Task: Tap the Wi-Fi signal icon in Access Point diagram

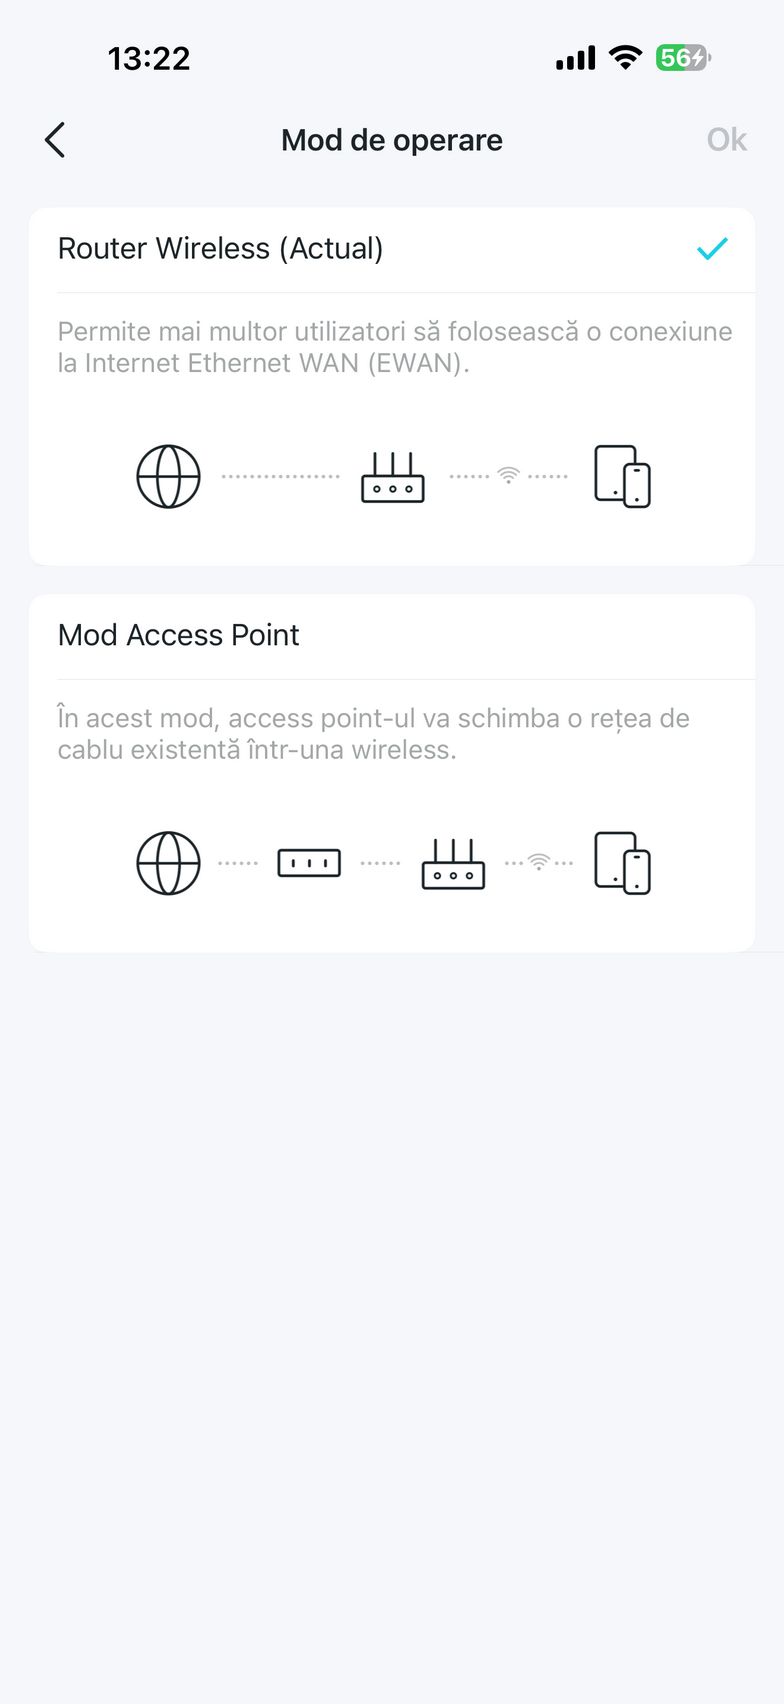Action: [539, 862]
